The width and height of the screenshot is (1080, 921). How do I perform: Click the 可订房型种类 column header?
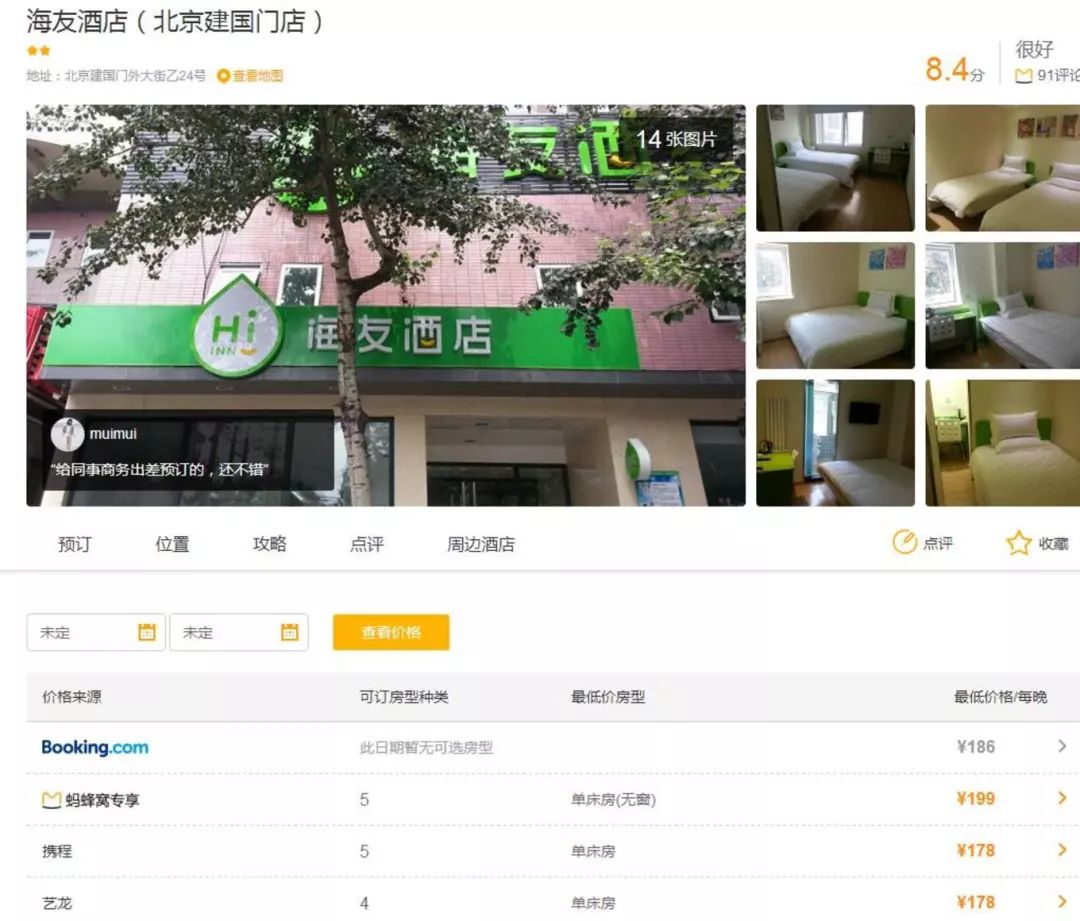pos(404,697)
